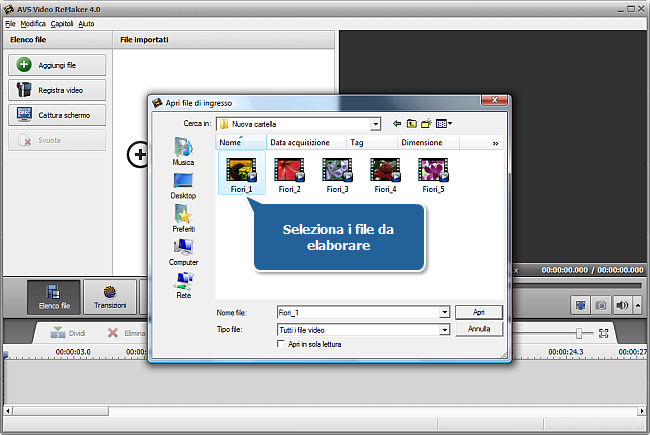650x435 pixels.
Task: Go to Musica location in dialog sidebar
Action: coord(183,151)
